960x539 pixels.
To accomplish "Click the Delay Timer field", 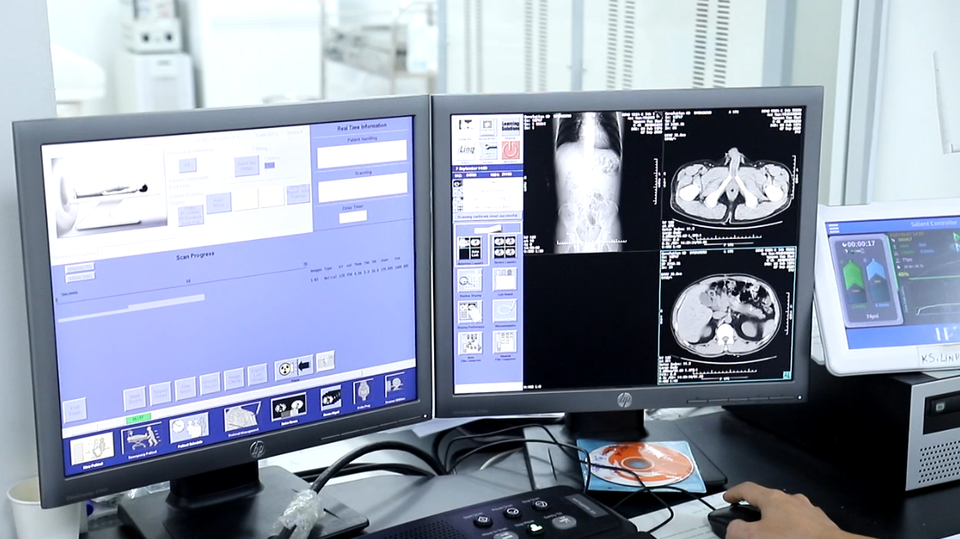I will coord(353,217).
